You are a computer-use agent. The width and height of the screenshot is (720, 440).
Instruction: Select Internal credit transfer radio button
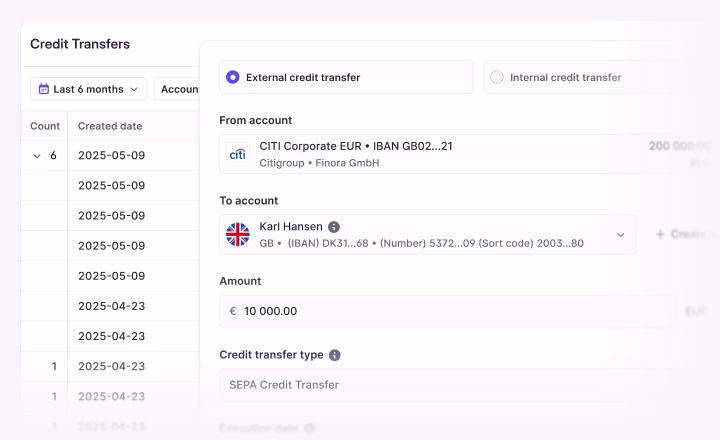click(x=496, y=77)
